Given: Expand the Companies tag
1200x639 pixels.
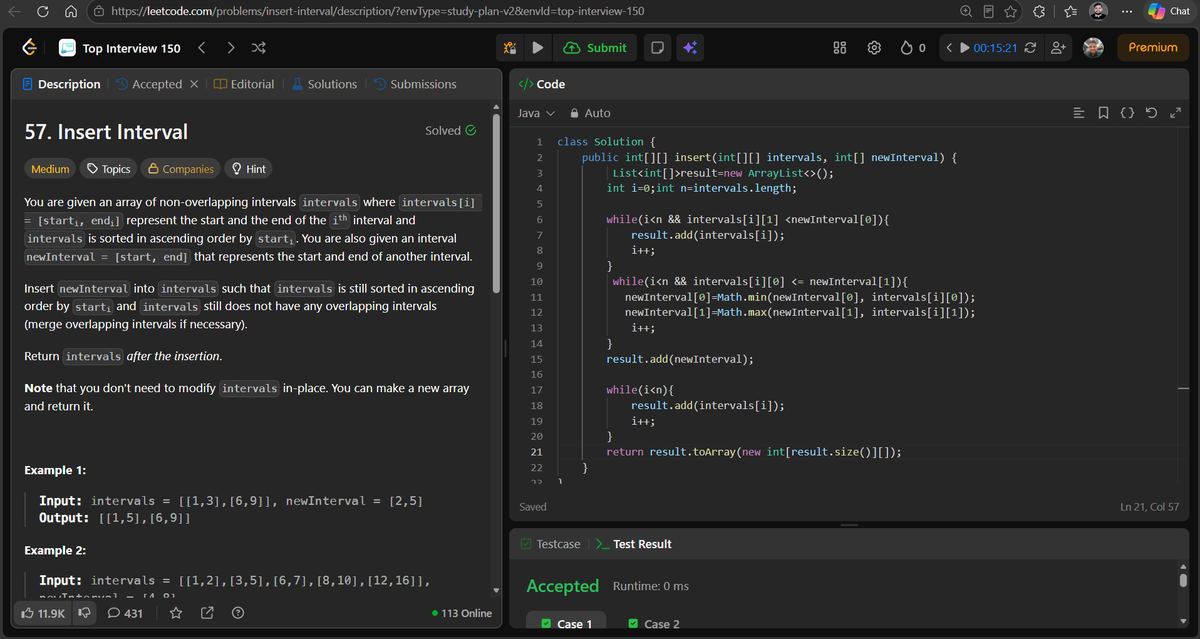Looking at the screenshot, I should point(179,169).
